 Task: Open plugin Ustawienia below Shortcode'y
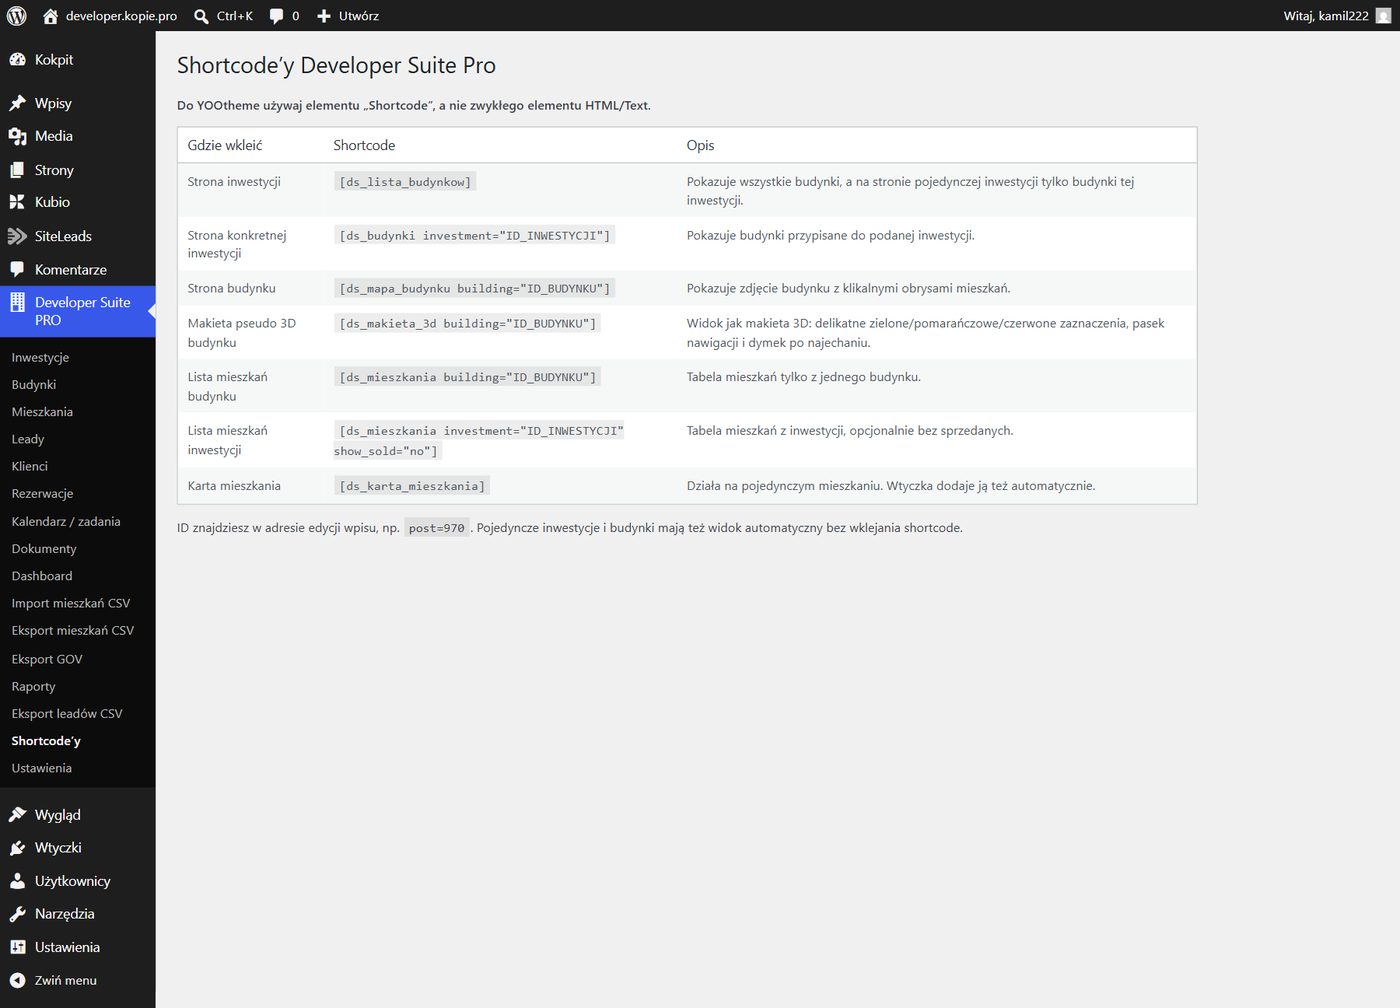pyautogui.click(x=42, y=768)
